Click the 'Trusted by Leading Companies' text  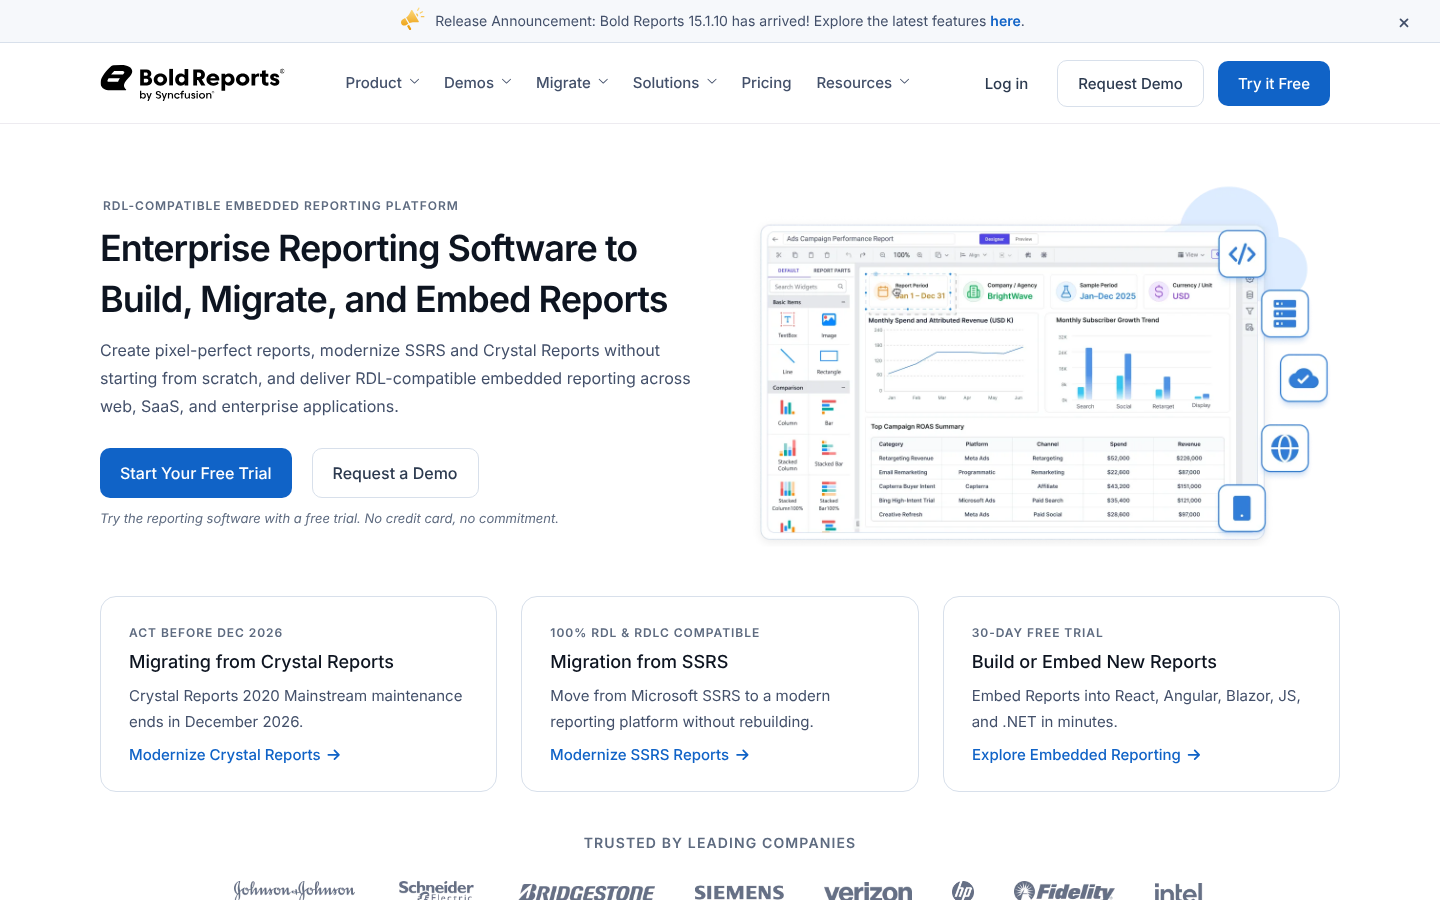pyautogui.click(x=720, y=843)
